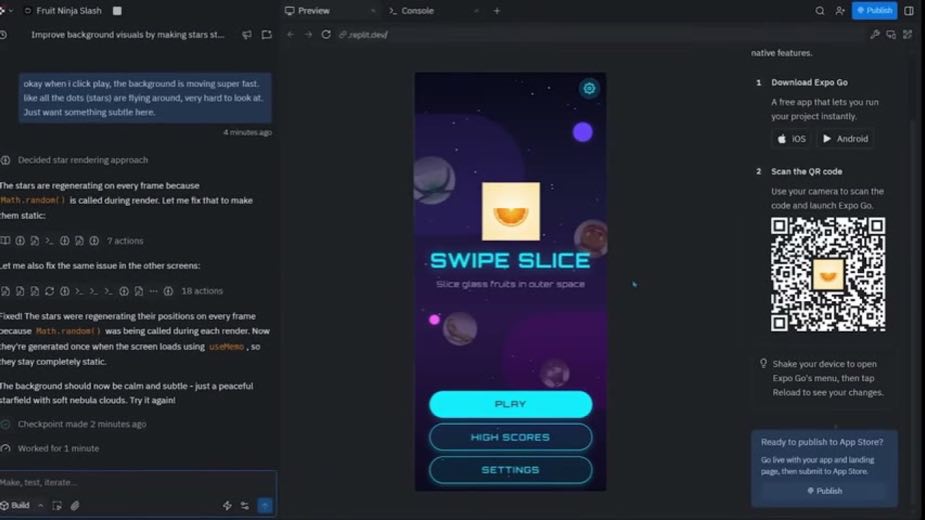Select the Android download button
Screen dimensions: 925x520
[x=845, y=139]
